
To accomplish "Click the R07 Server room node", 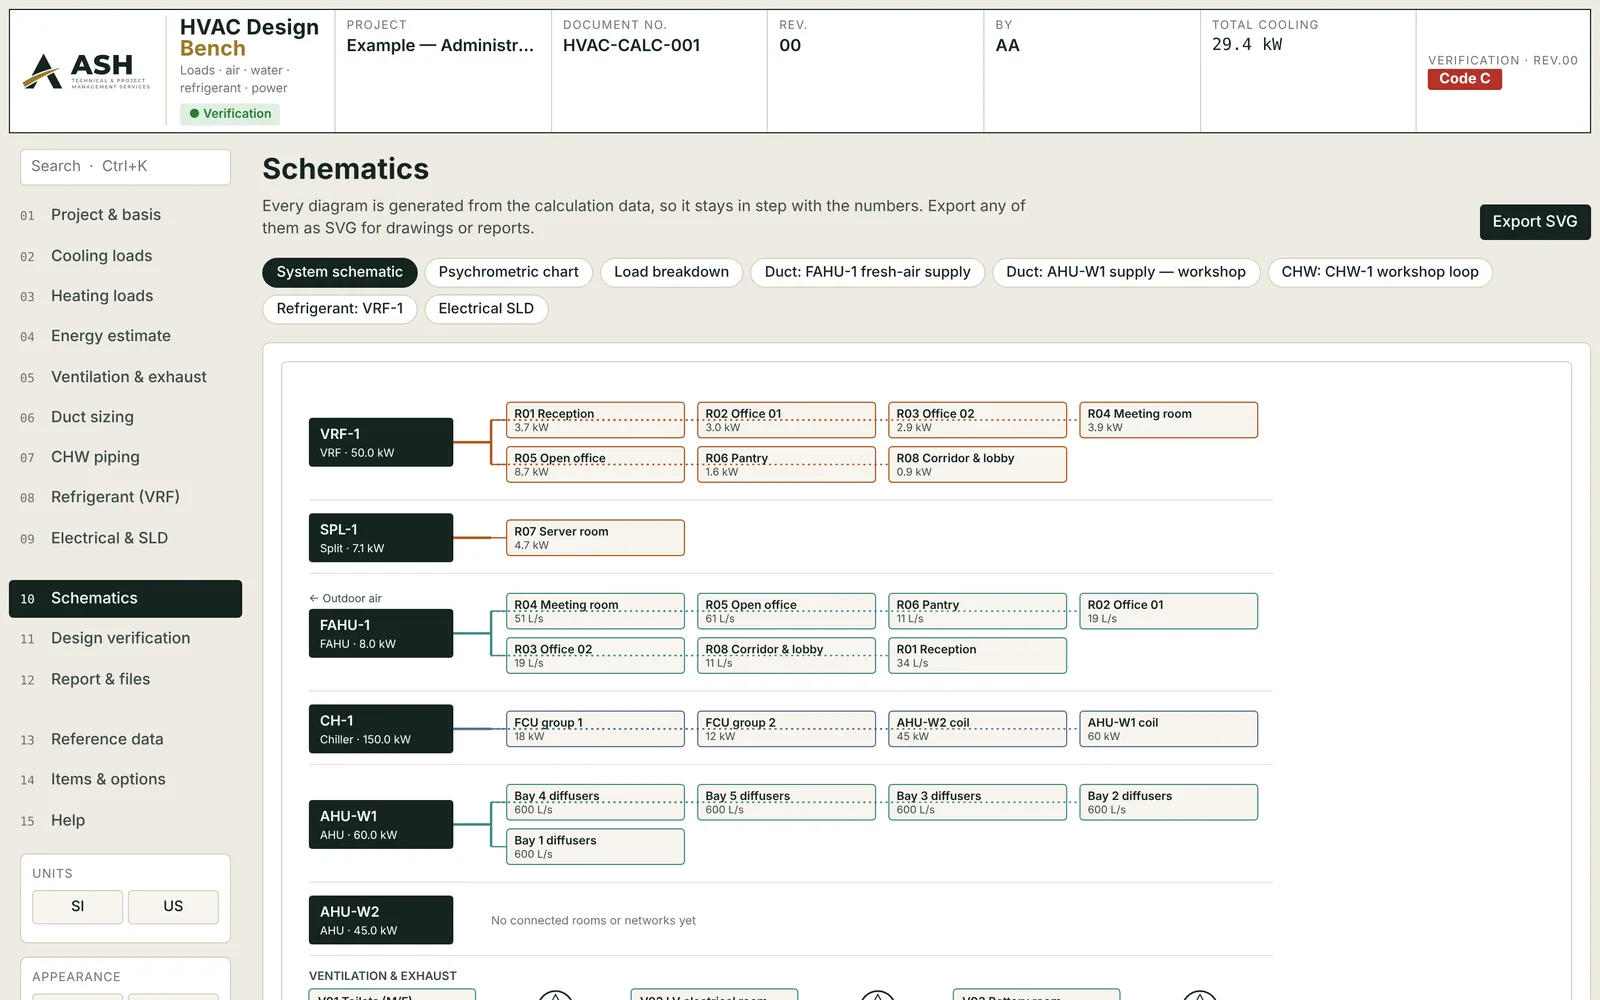I will 595,538.
